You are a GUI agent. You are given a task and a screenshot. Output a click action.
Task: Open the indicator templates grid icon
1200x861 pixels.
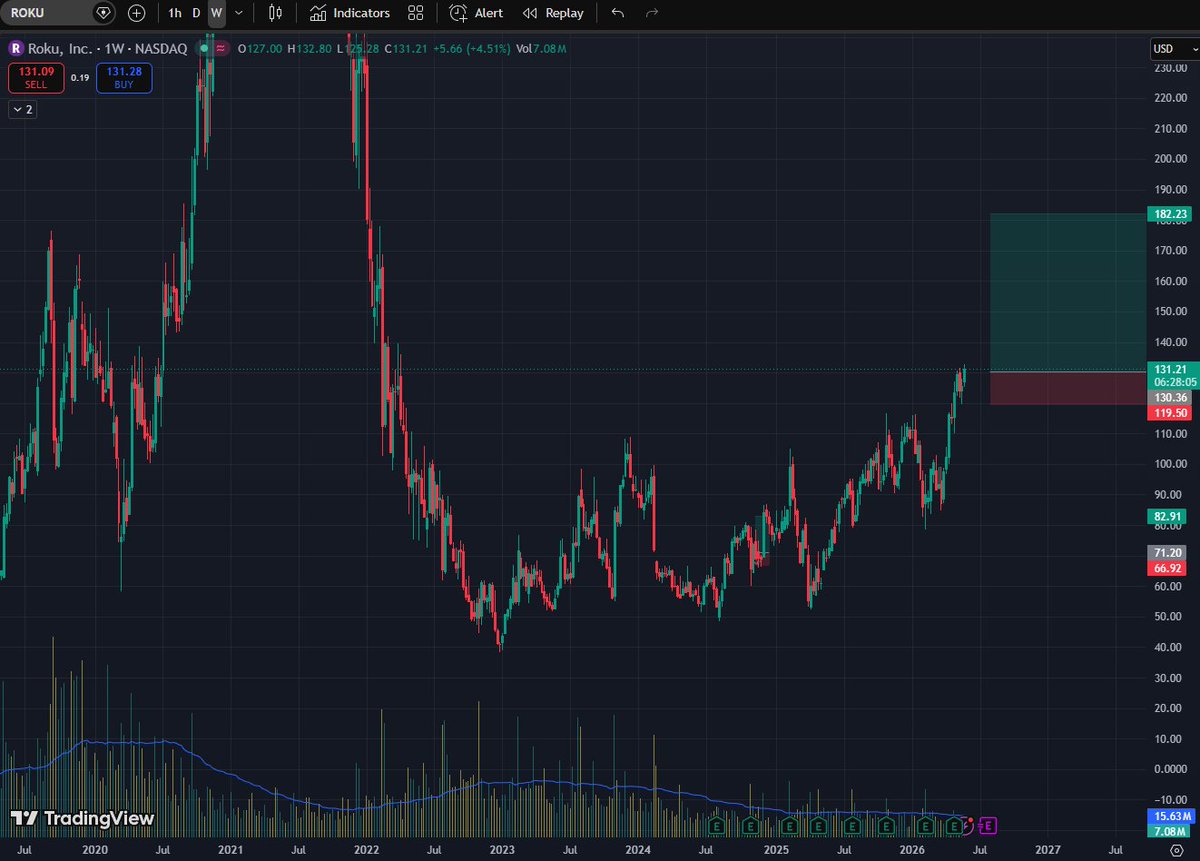pyautogui.click(x=416, y=13)
